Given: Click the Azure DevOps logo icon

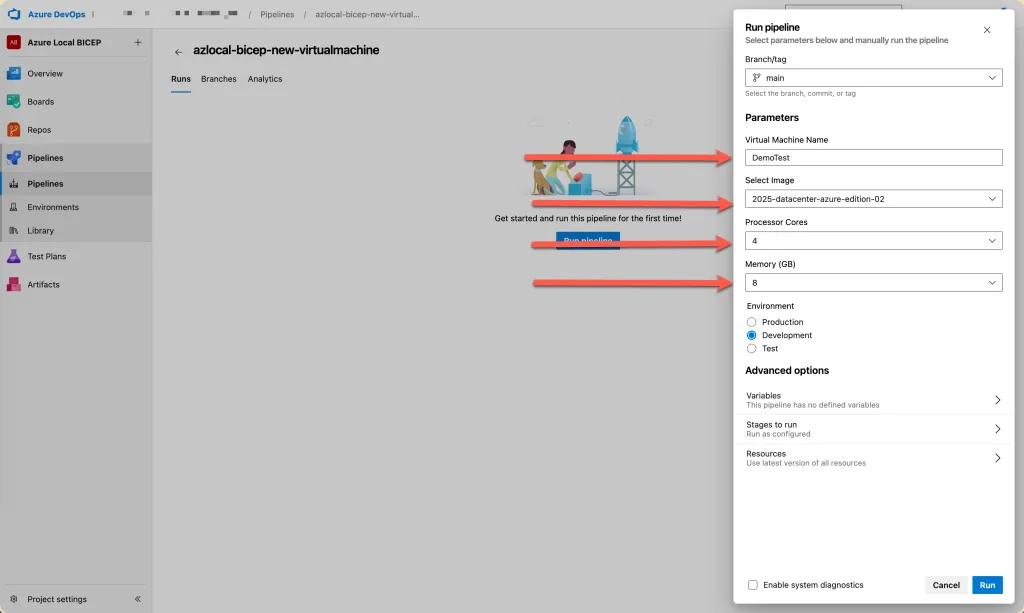Looking at the screenshot, I should pyautogui.click(x=15, y=15).
